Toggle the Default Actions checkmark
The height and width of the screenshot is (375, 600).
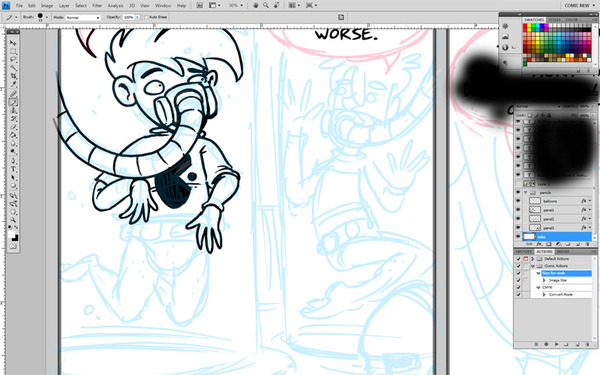coord(518,259)
